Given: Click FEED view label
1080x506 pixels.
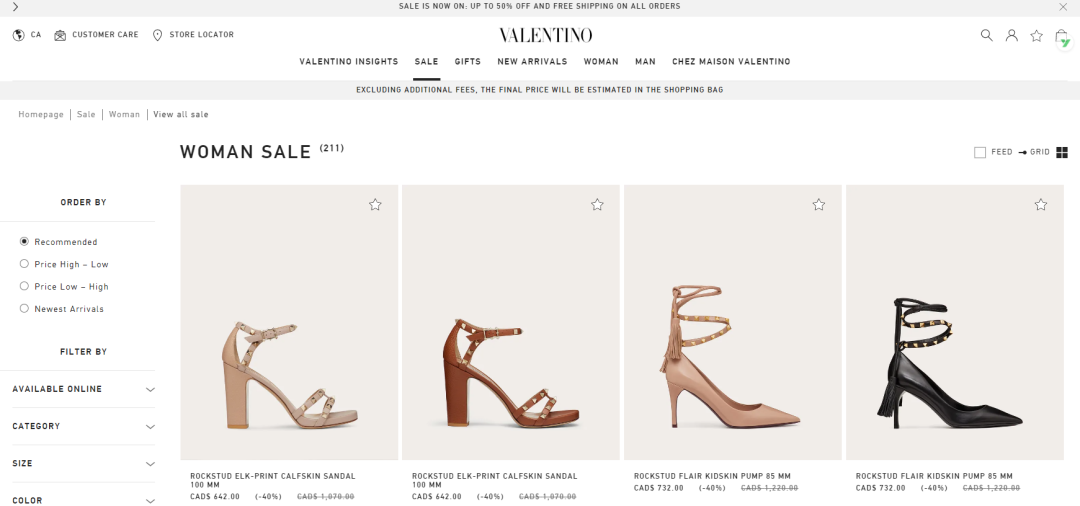Looking at the screenshot, I should tap(1002, 152).
